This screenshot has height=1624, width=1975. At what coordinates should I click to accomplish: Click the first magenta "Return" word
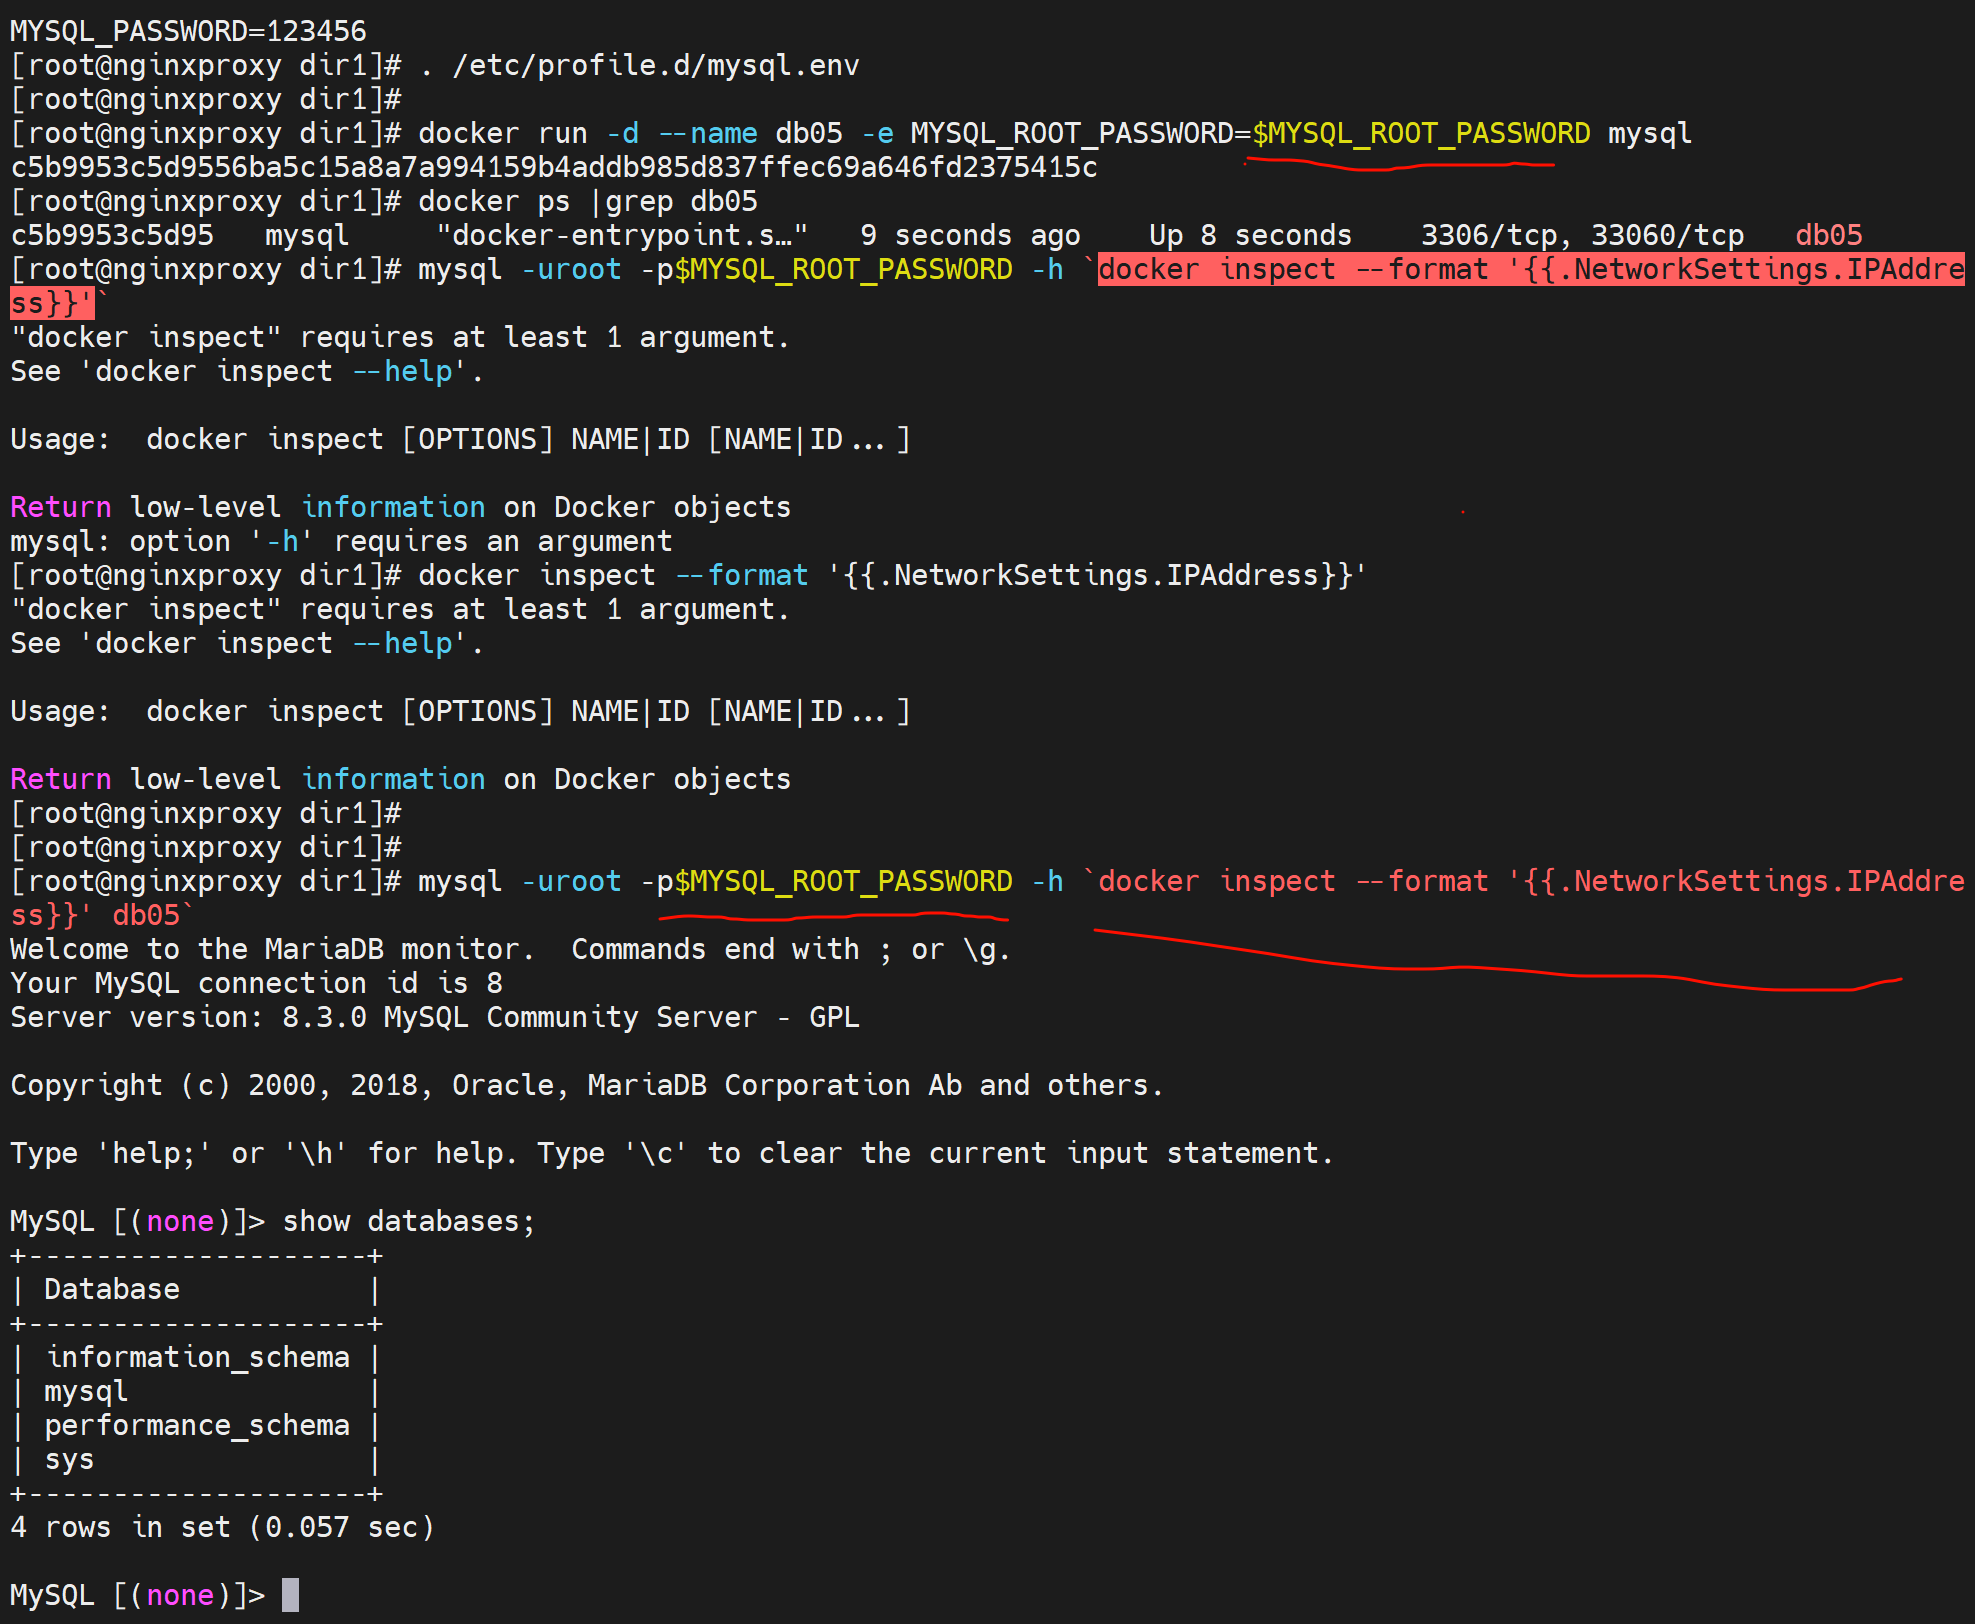coord(60,507)
